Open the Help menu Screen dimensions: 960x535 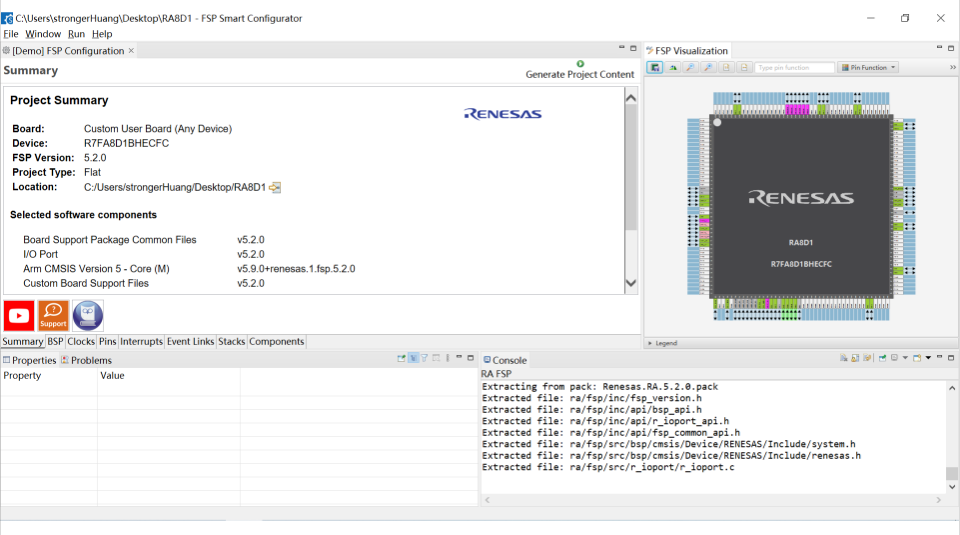[x=102, y=34]
